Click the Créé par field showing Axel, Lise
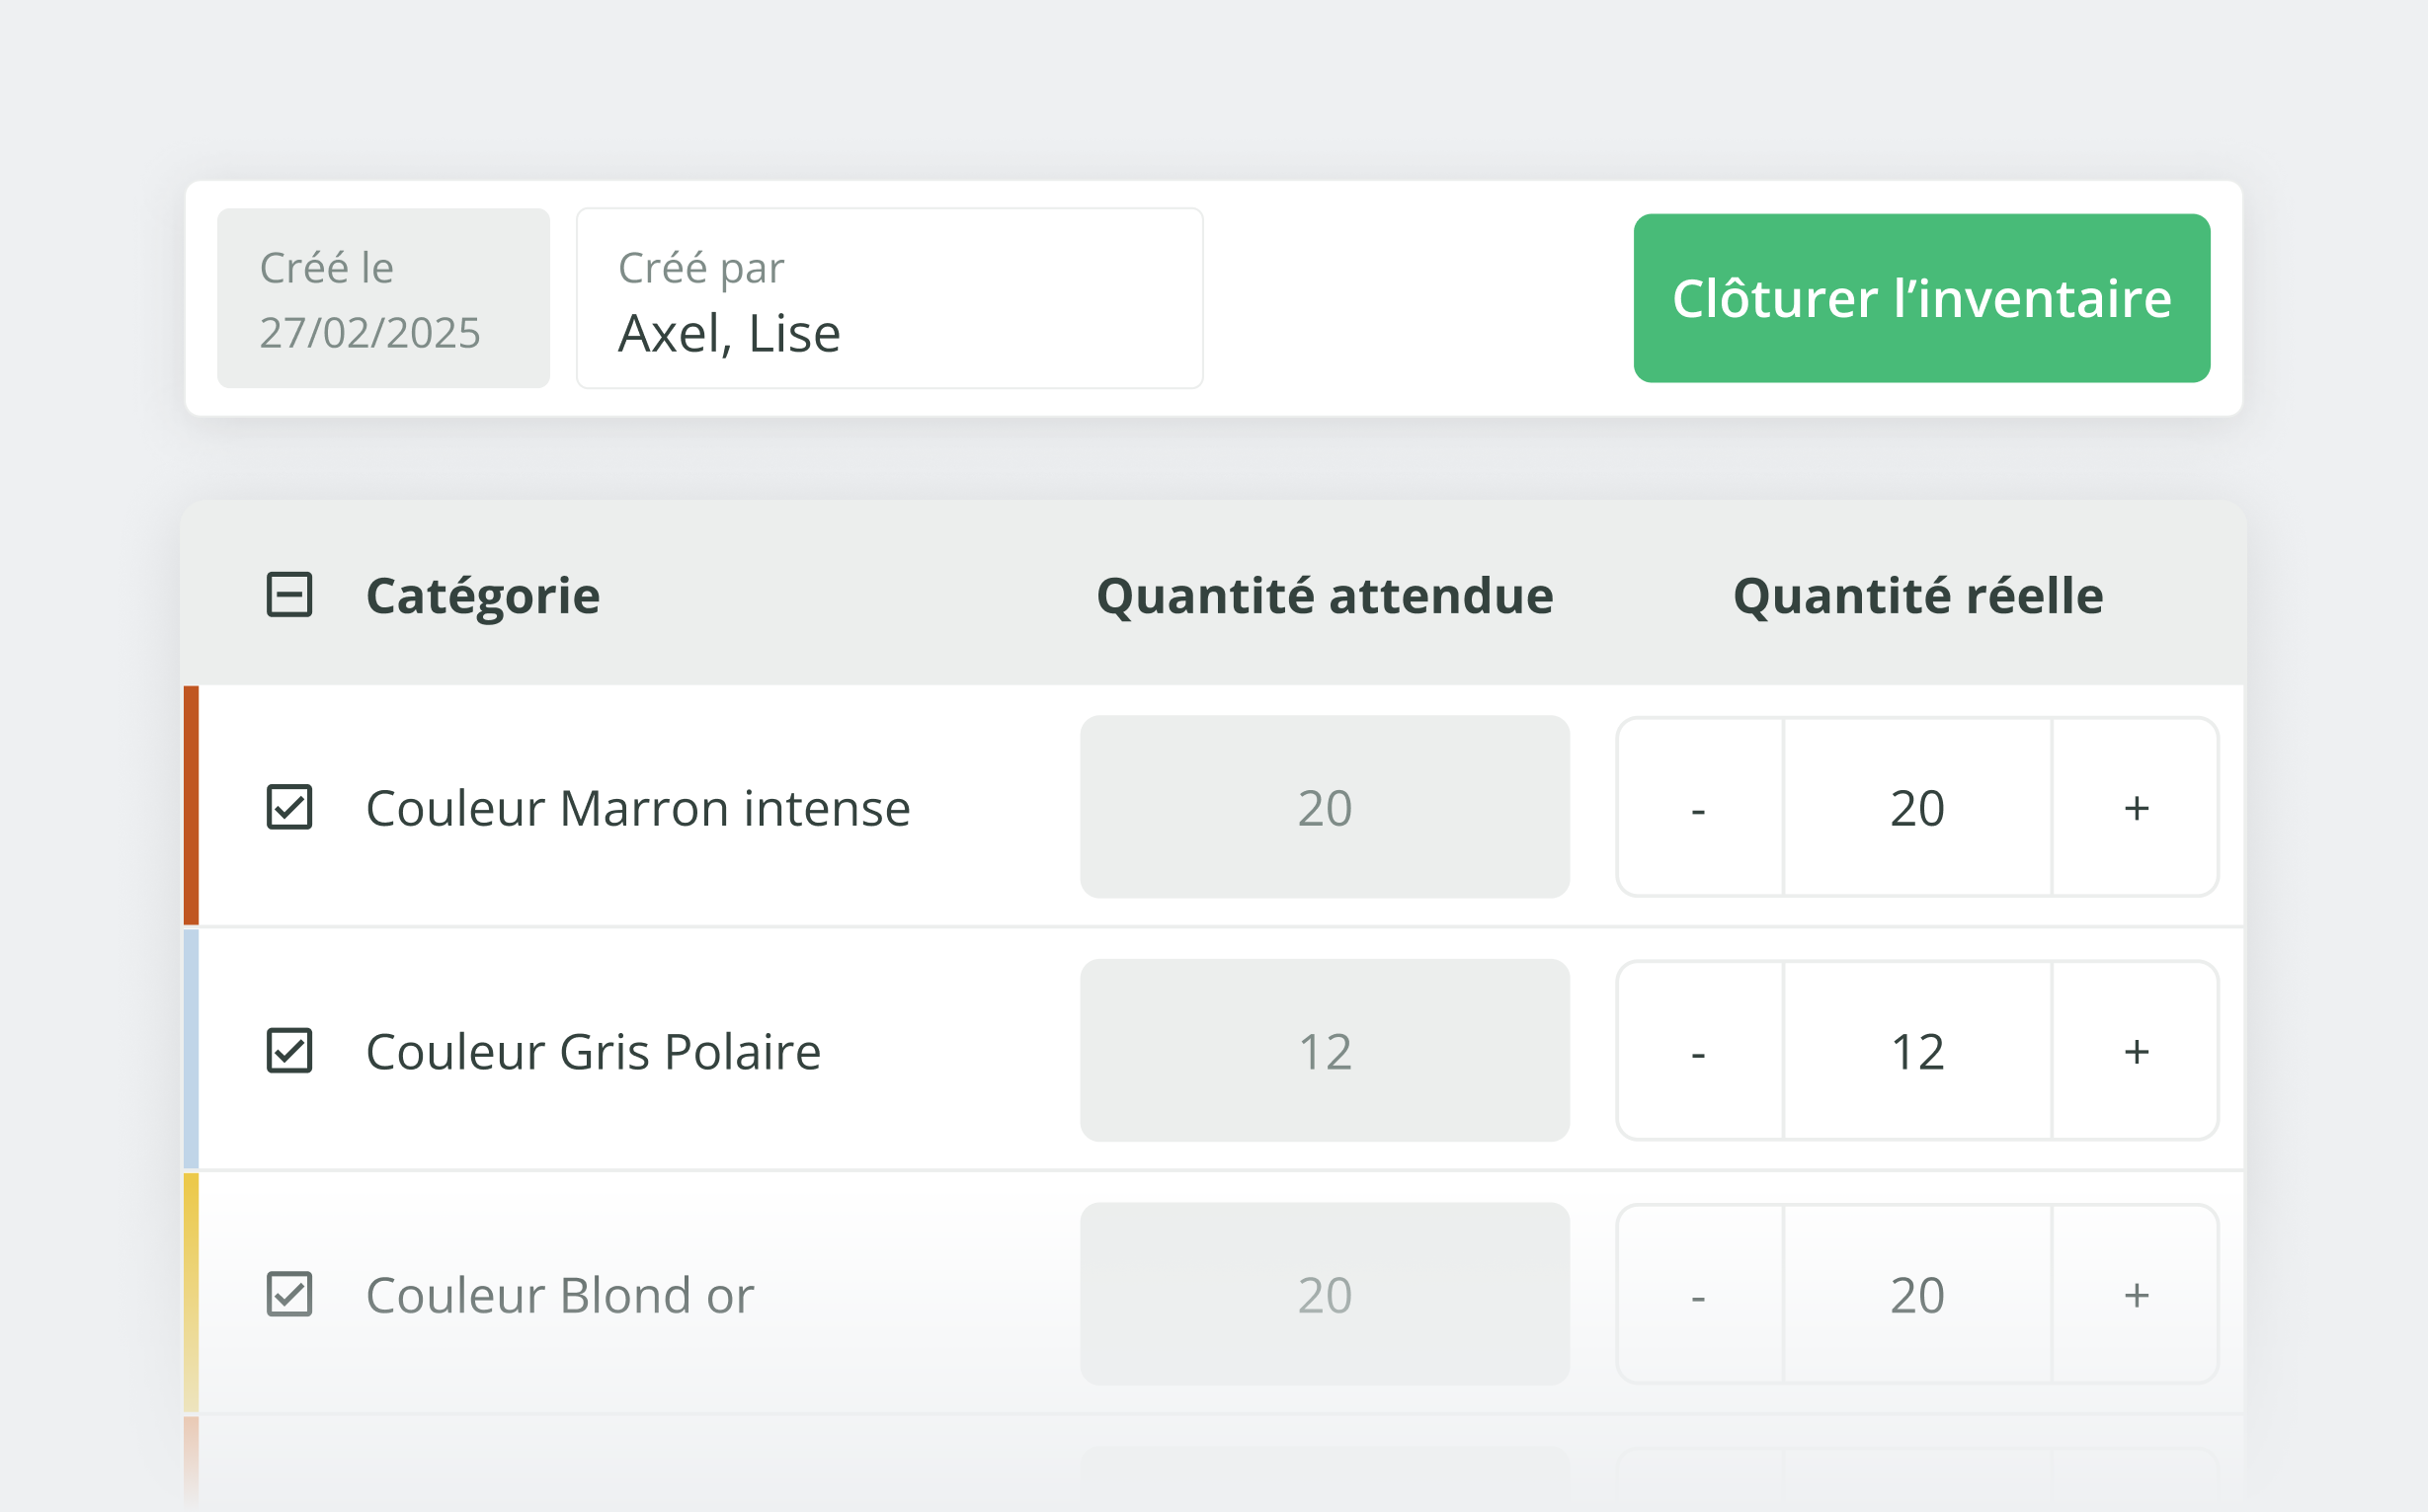 click(889, 298)
